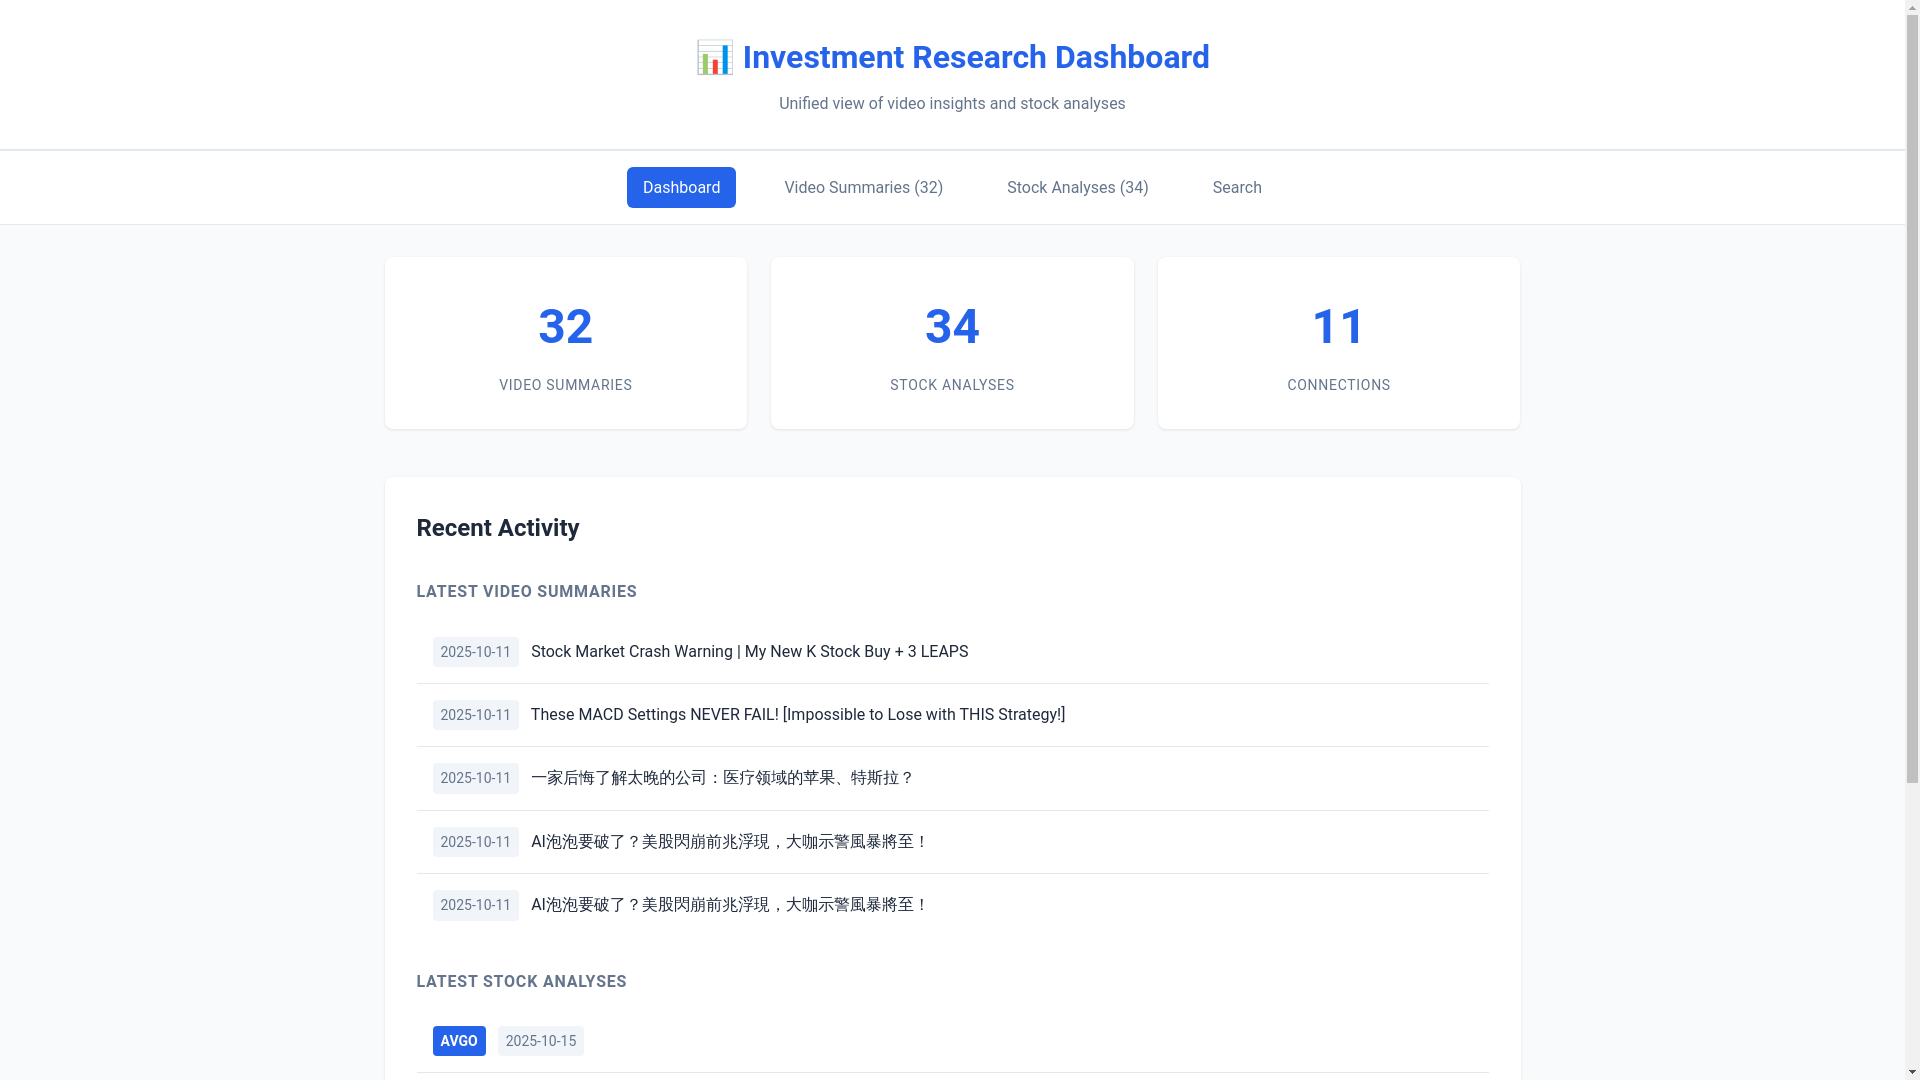
Task: Switch to Video Summaries (32) tab
Action: [x=863, y=188]
